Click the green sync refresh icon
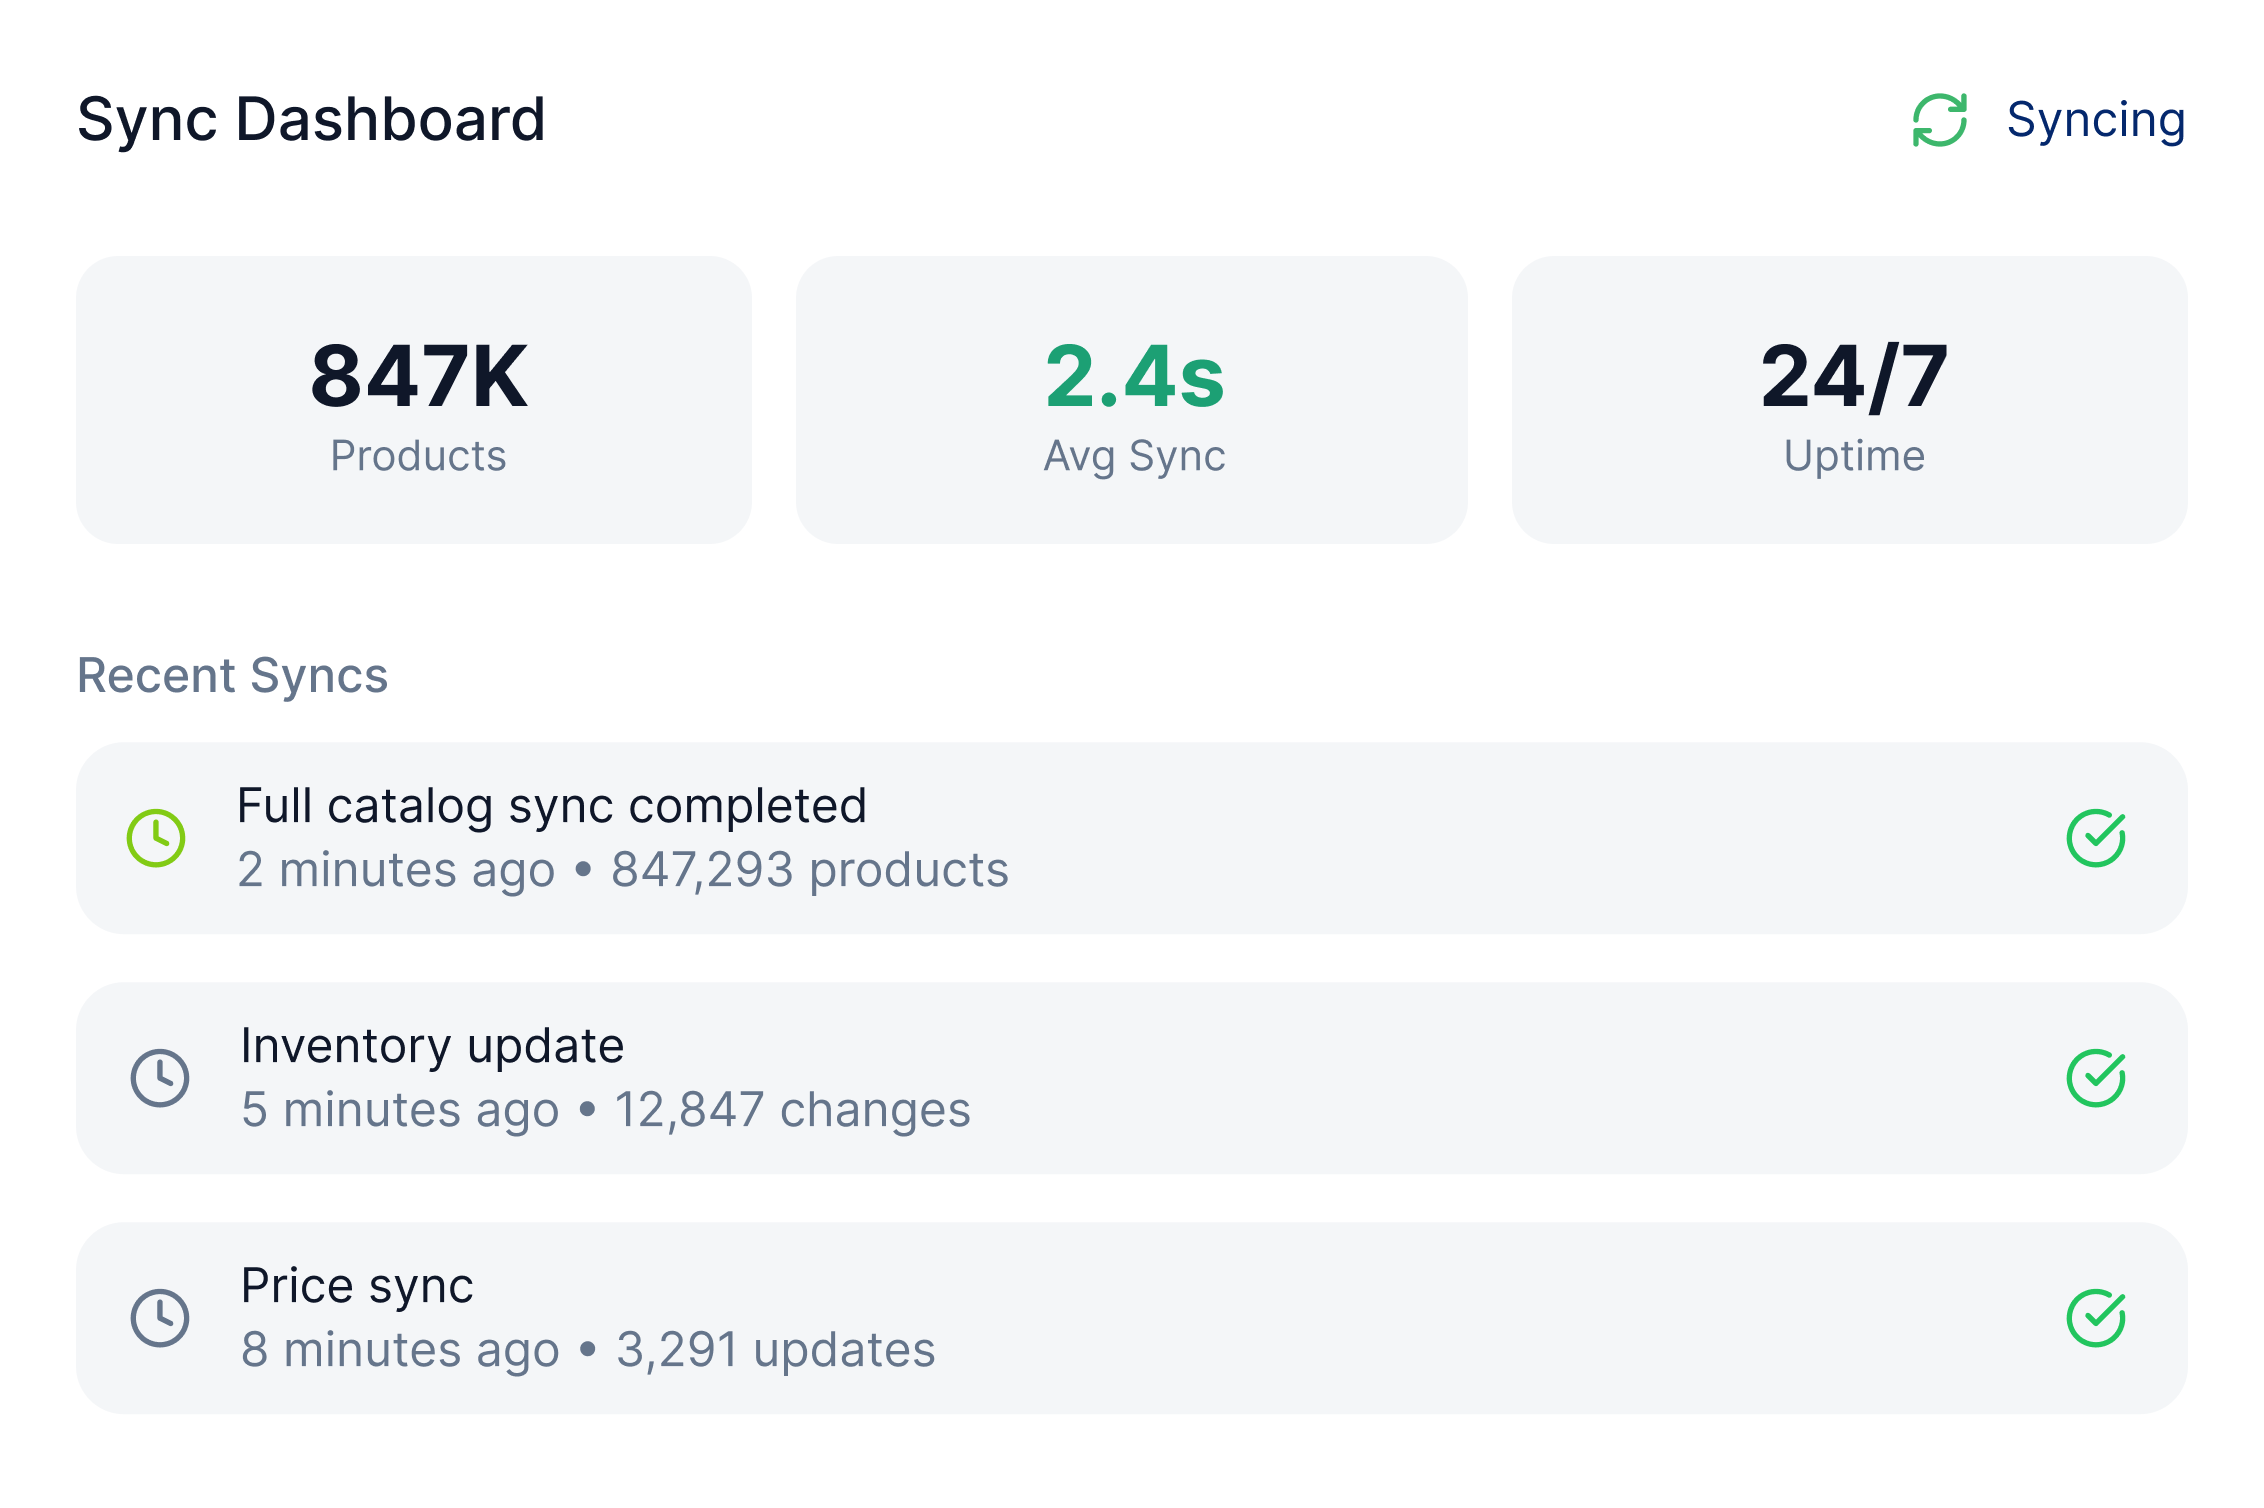The image size is (2264, 1508). pyautogui.click(x=1939, y=120)
